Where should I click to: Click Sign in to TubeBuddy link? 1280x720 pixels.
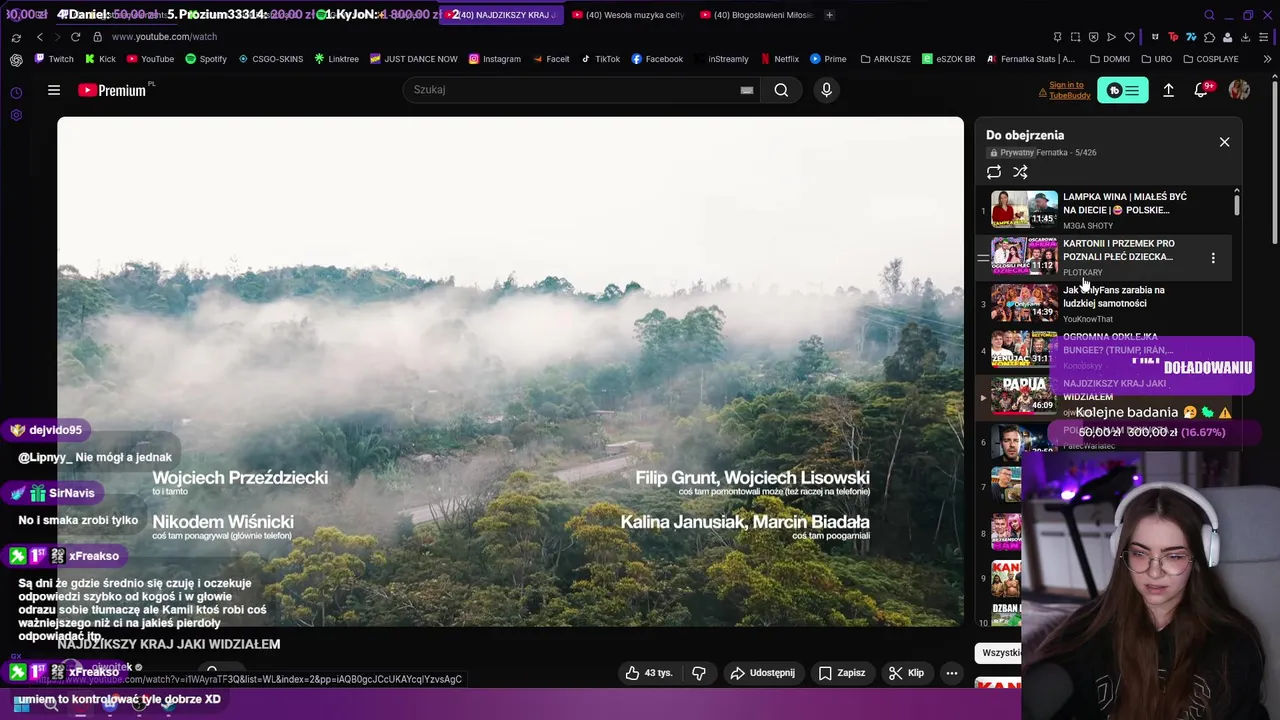(1069, 90)
